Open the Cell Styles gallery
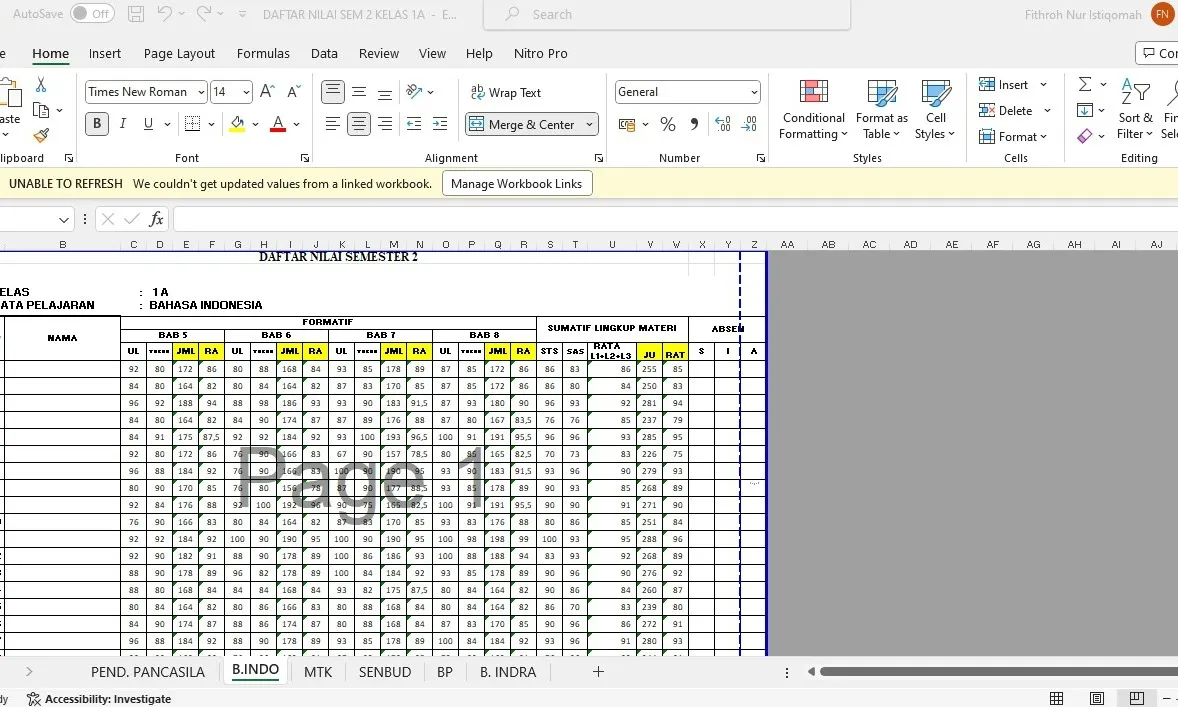The height and width of the screenshot is (707, 1178). (x=934, y=110)
